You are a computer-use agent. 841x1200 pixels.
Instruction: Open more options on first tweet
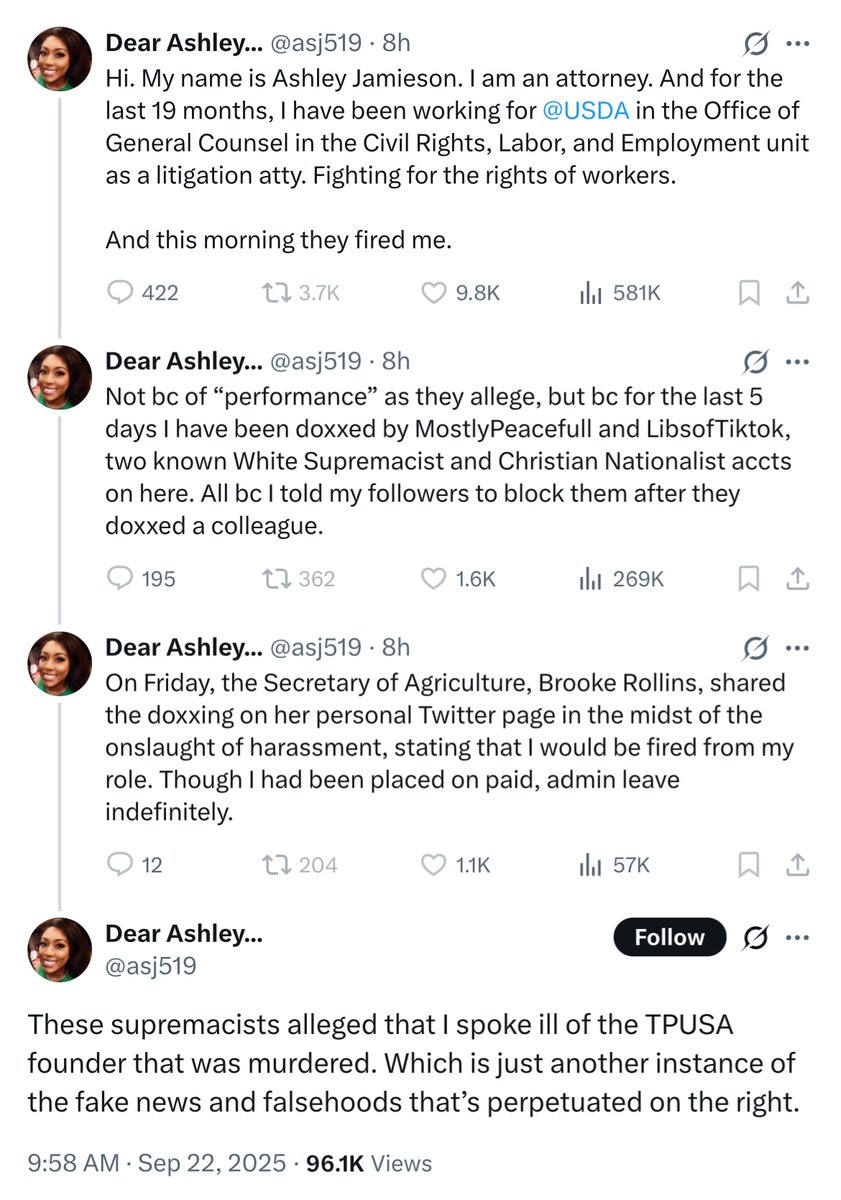[x=797, y=44]
